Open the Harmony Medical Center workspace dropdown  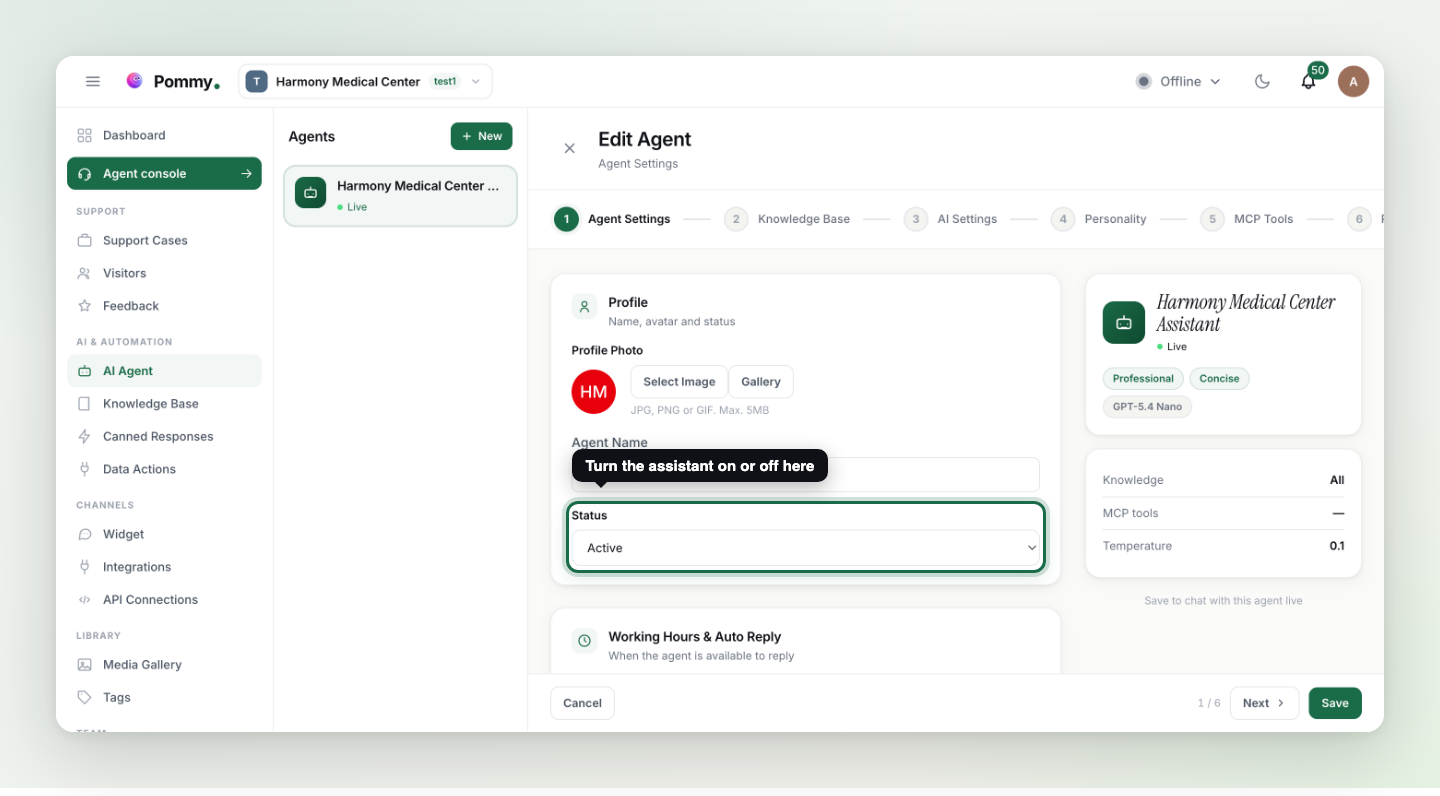click(365, 82)
